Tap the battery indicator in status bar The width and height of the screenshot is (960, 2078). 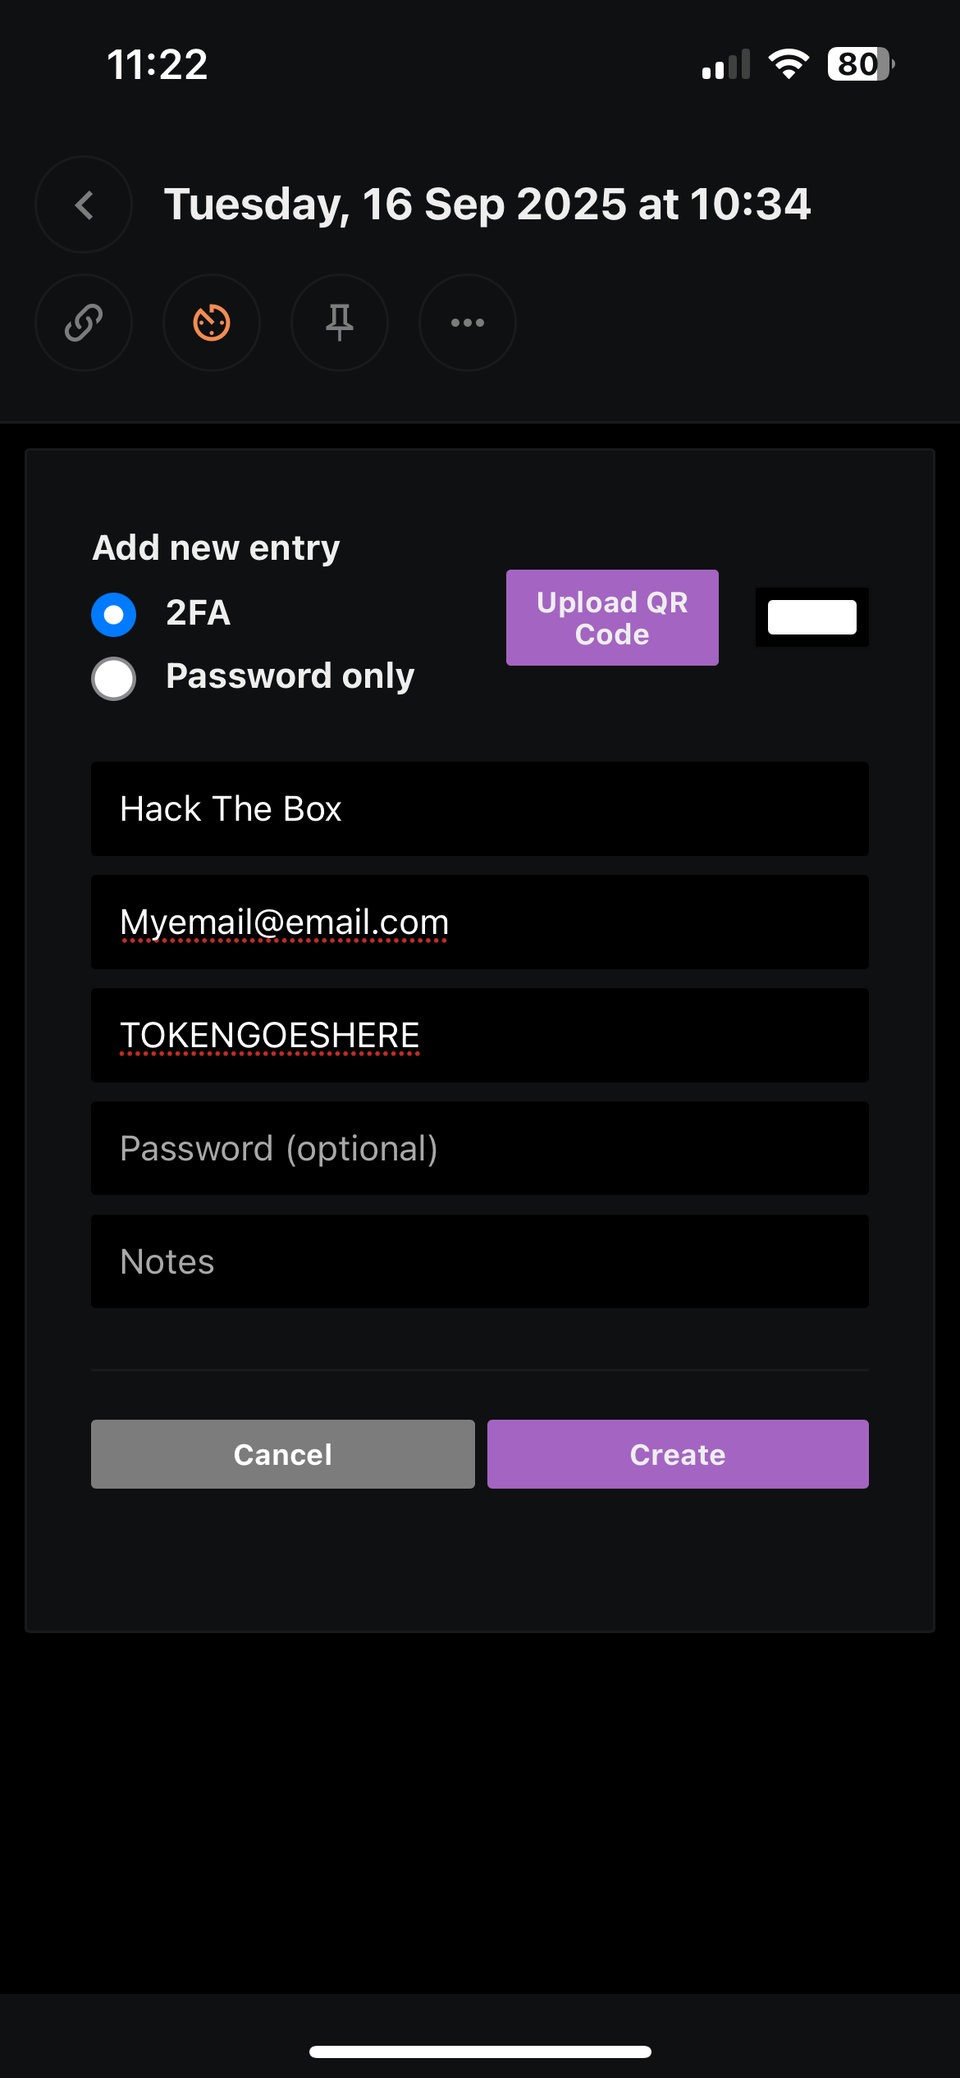point(861,64)
